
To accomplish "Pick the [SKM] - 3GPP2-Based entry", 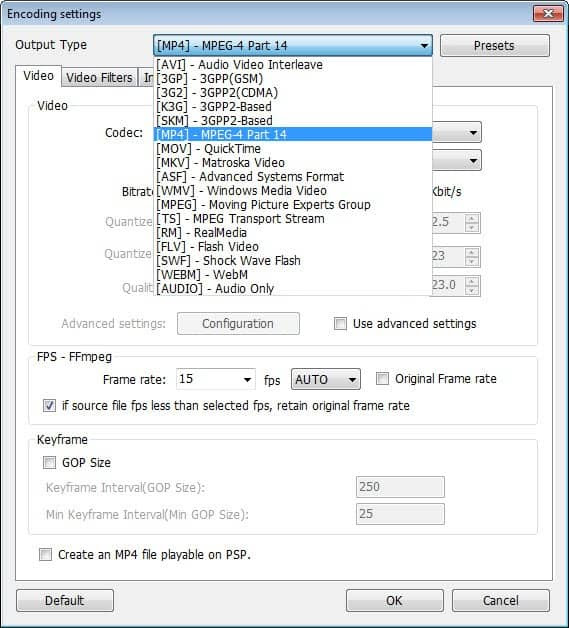I will pos(293,121).
